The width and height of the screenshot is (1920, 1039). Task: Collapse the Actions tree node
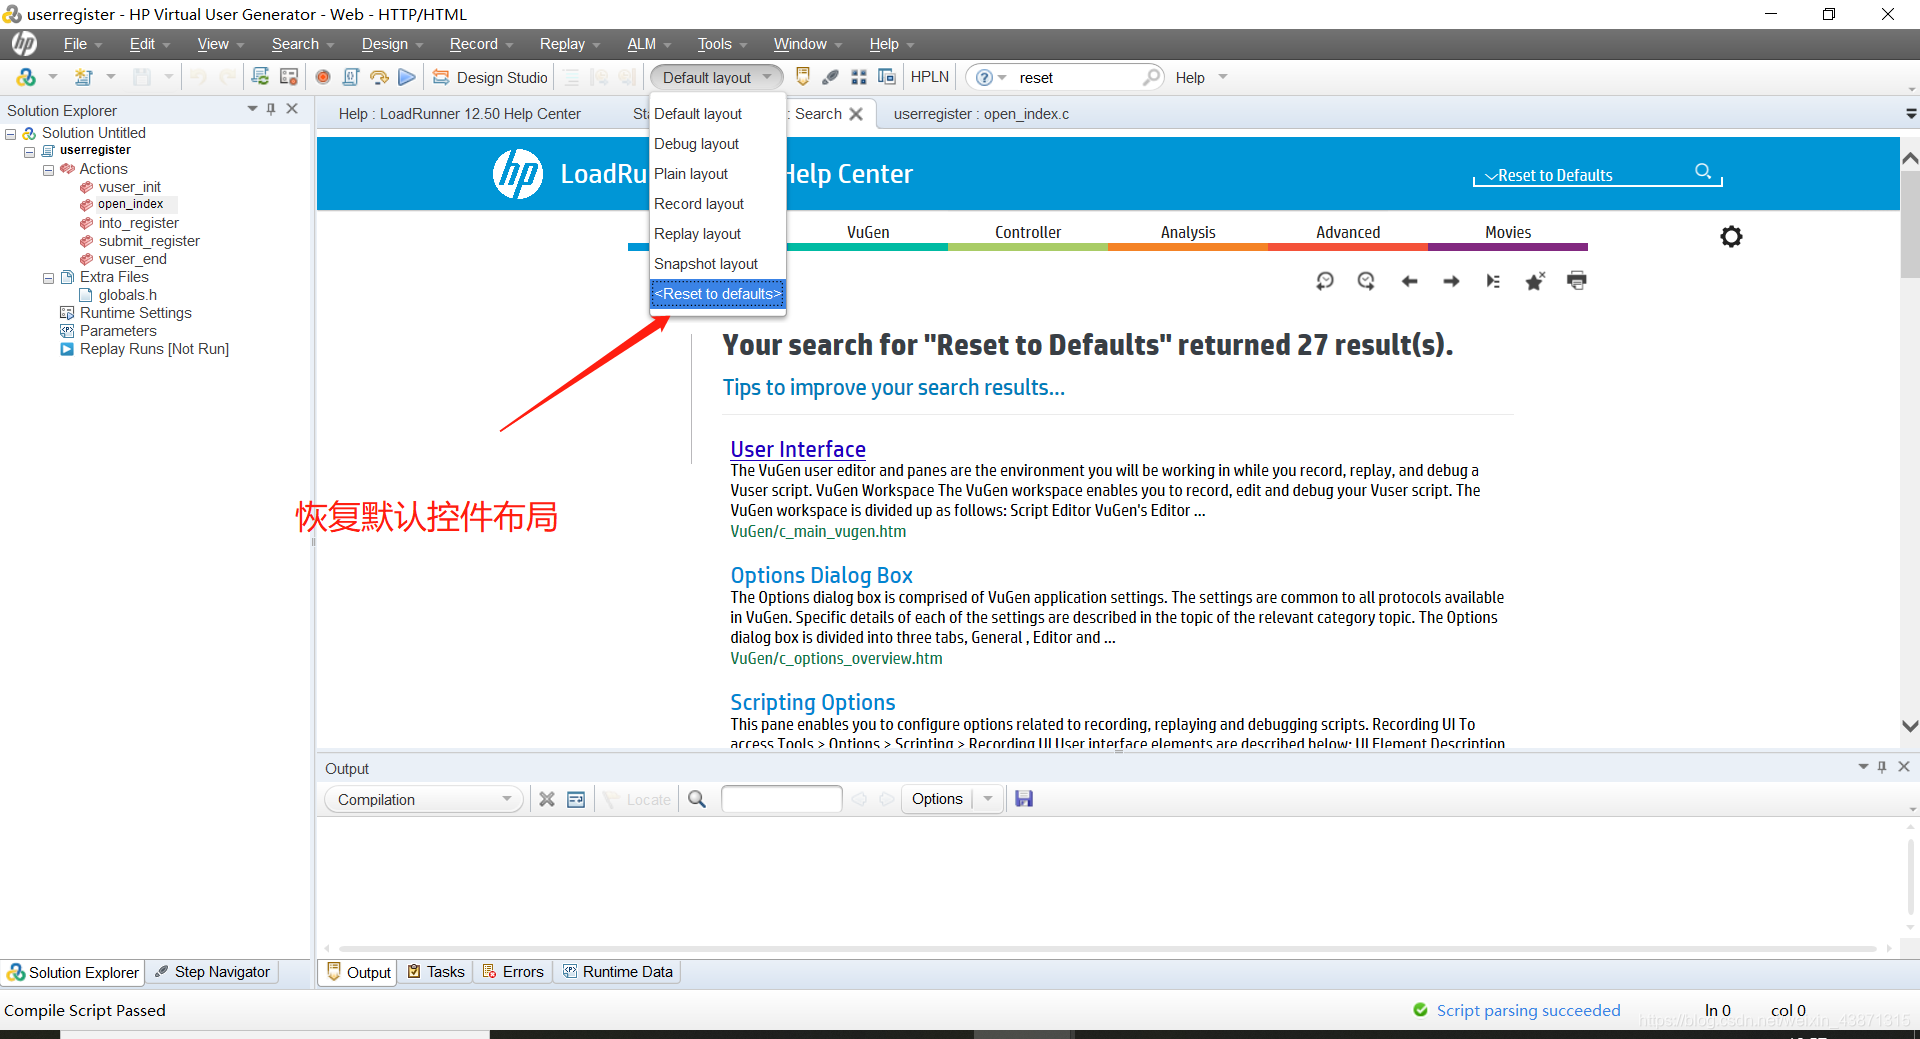(48, 170)
